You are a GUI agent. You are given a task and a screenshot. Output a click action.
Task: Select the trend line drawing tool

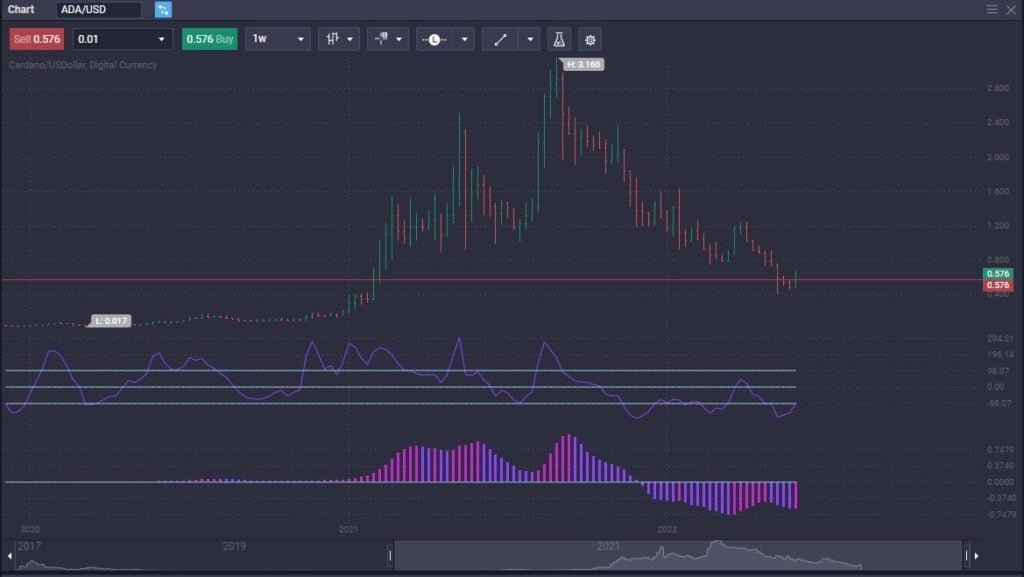pos(502,39)
